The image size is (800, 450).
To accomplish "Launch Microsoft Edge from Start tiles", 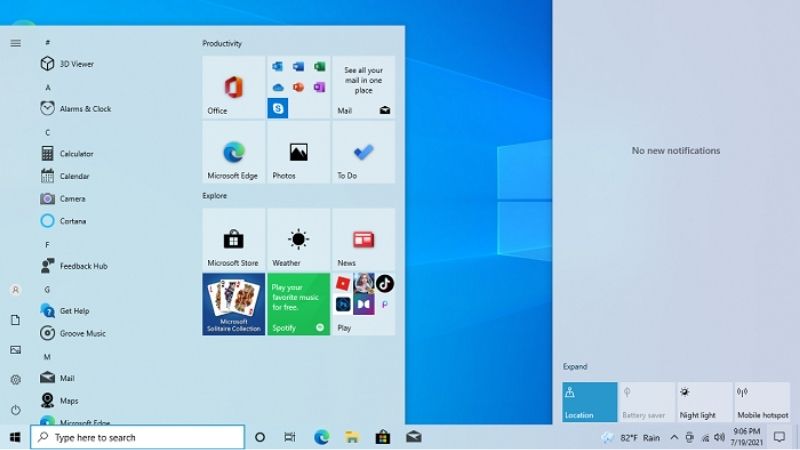I will [x=233, y=152].
